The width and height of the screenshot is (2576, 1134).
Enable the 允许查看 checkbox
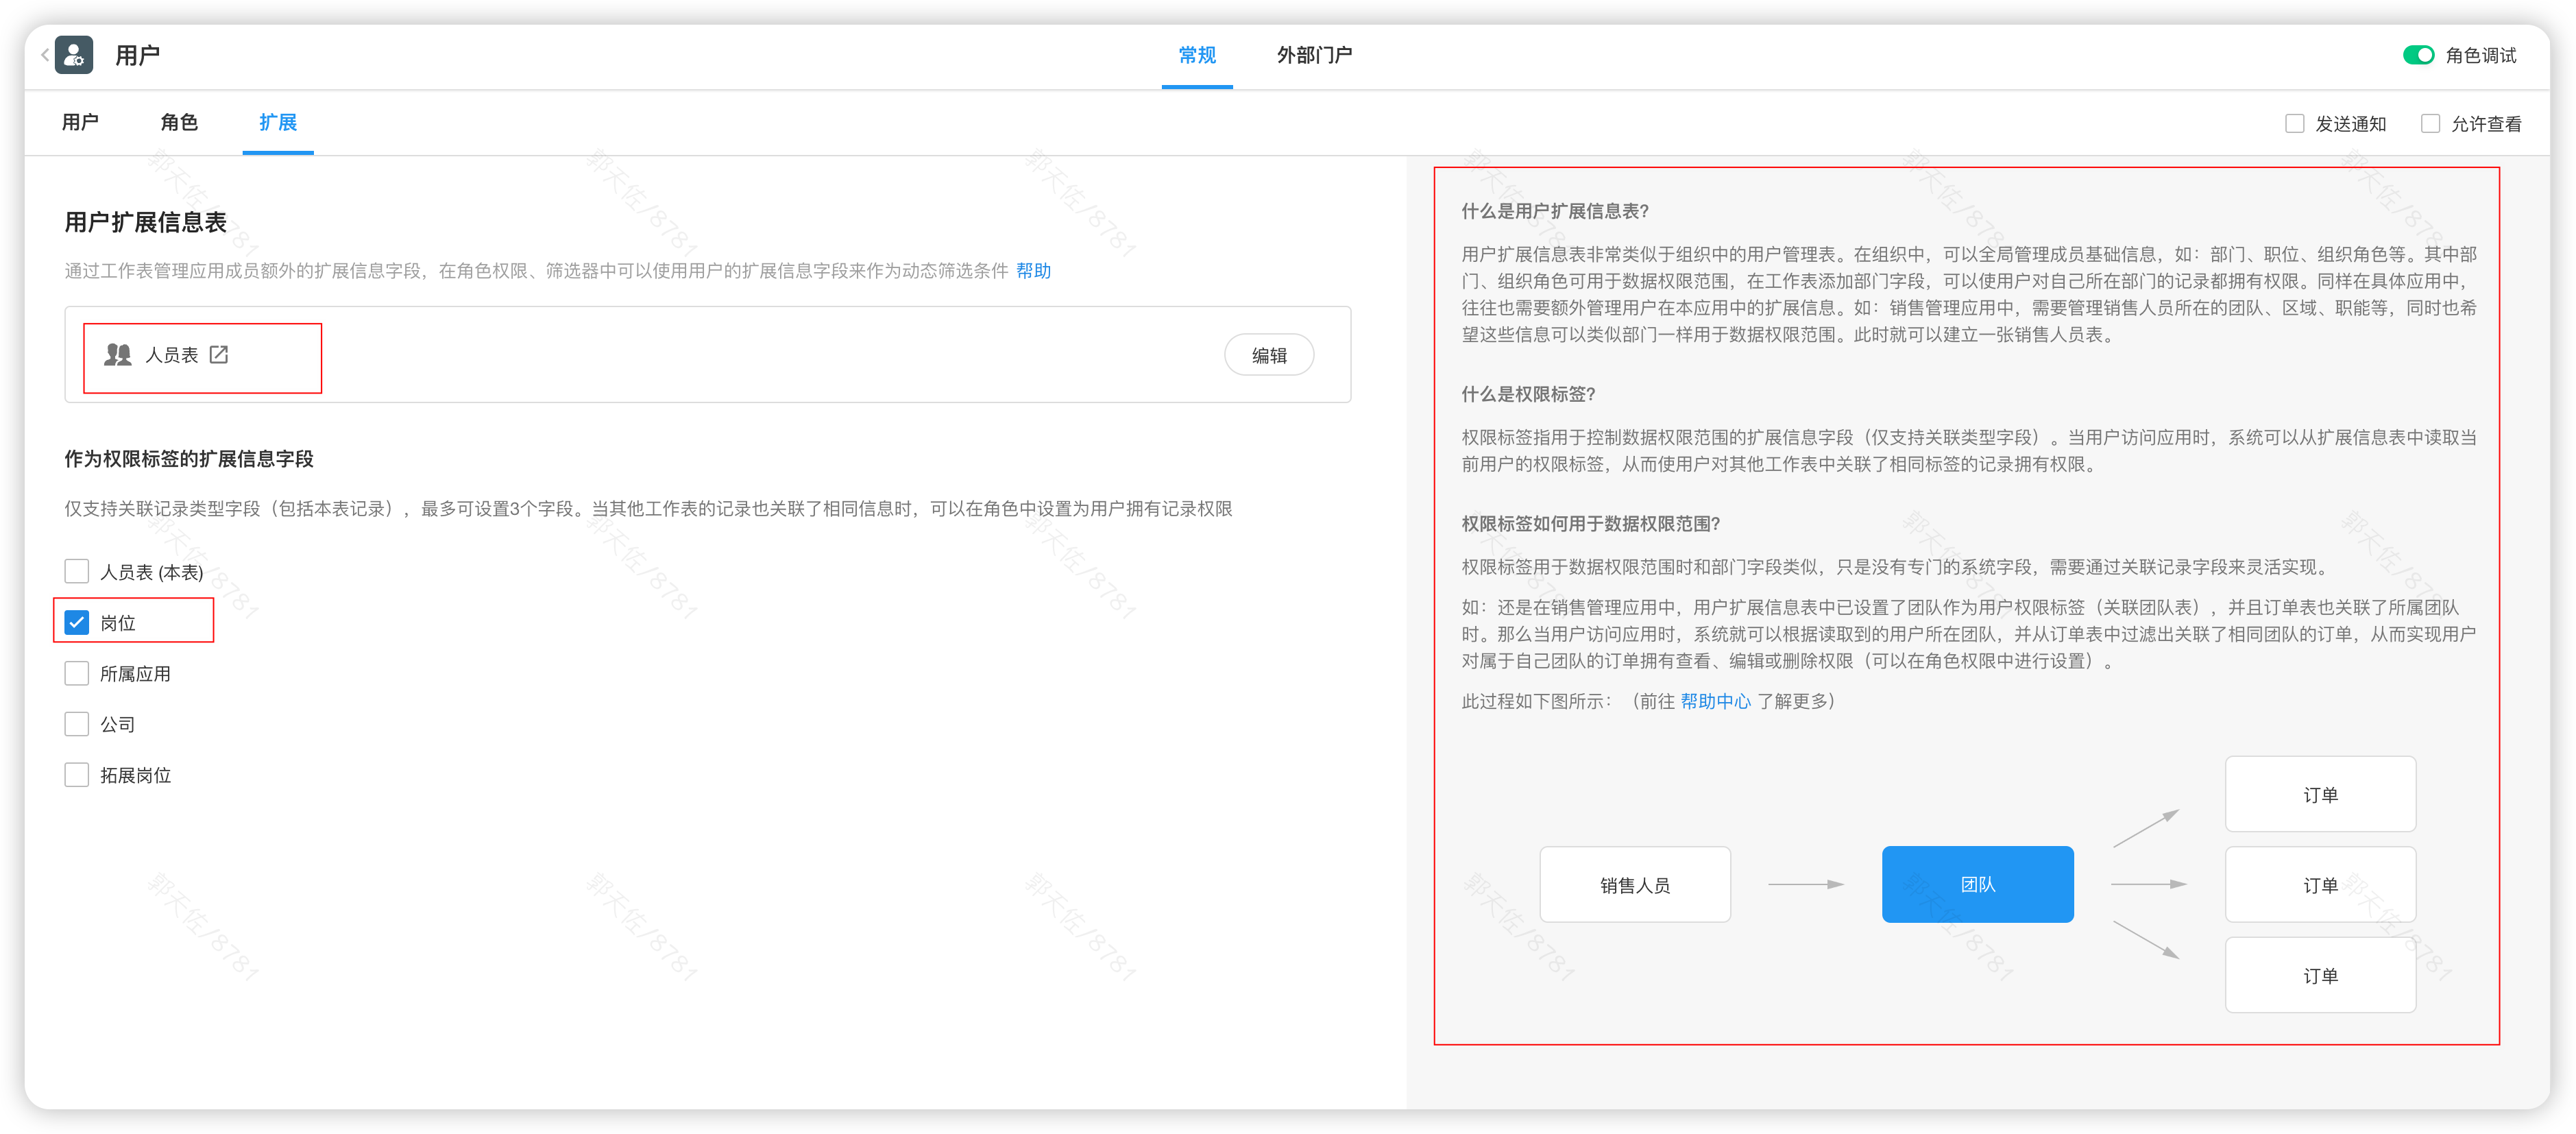(x=2430, y=124)
